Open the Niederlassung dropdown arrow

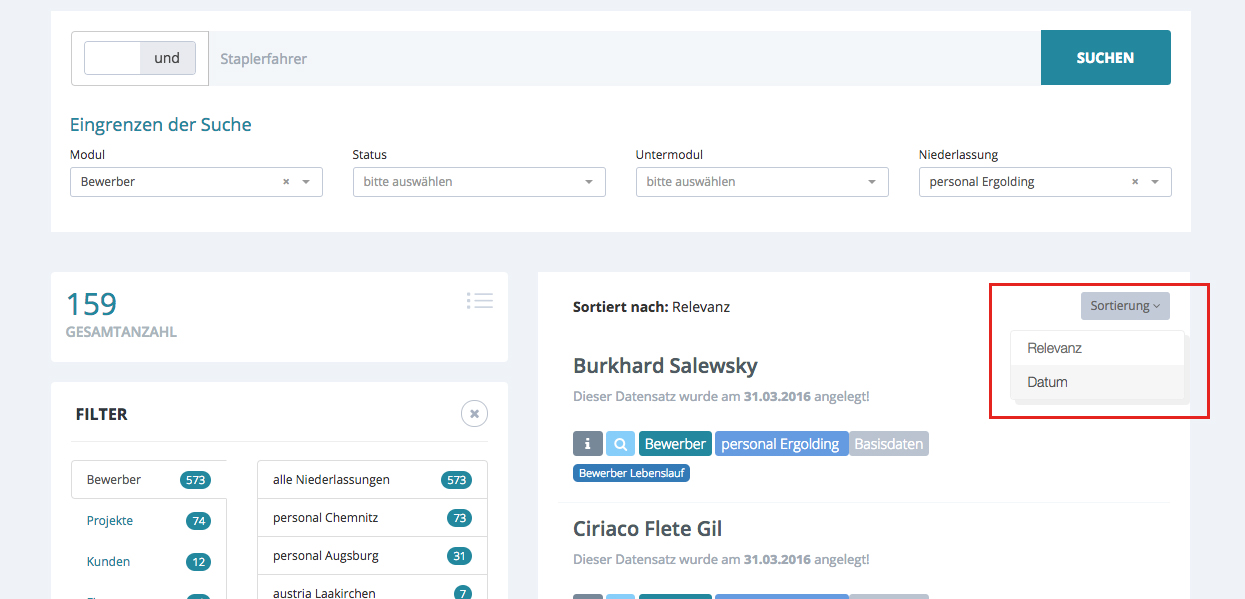tap(1155, 182)
